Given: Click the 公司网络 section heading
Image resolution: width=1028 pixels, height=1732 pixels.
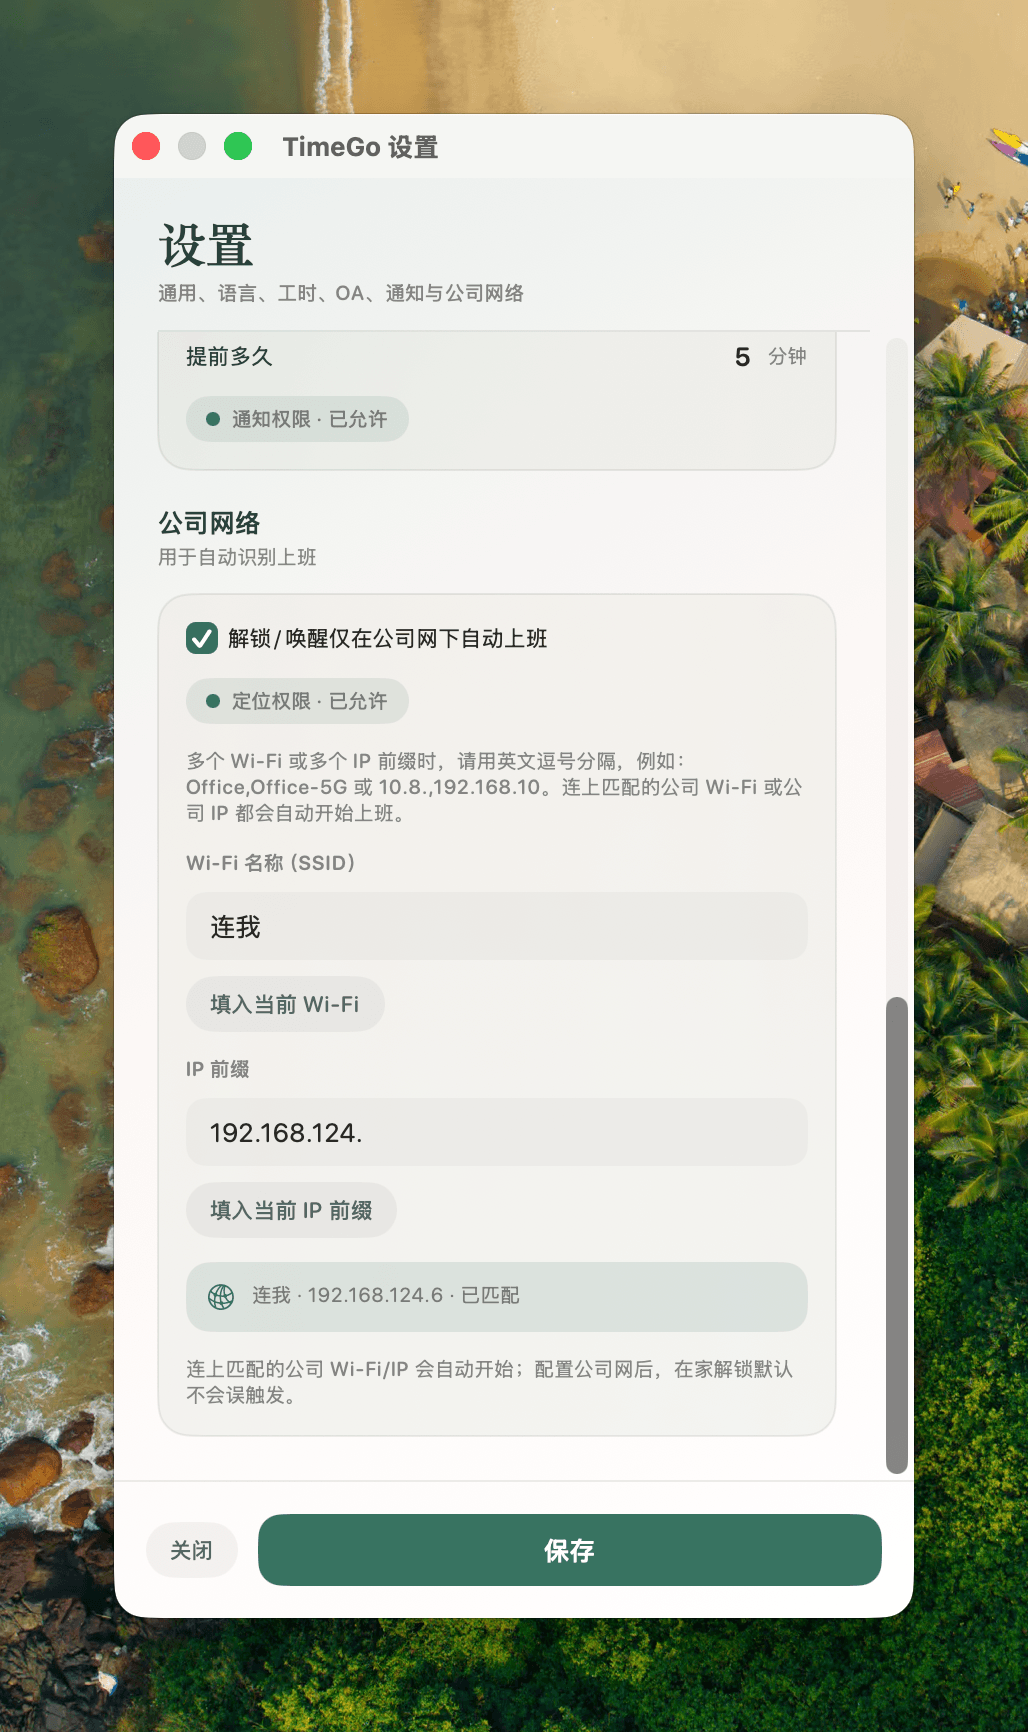Looking at the screenshot, I should (x=209, y=523).
